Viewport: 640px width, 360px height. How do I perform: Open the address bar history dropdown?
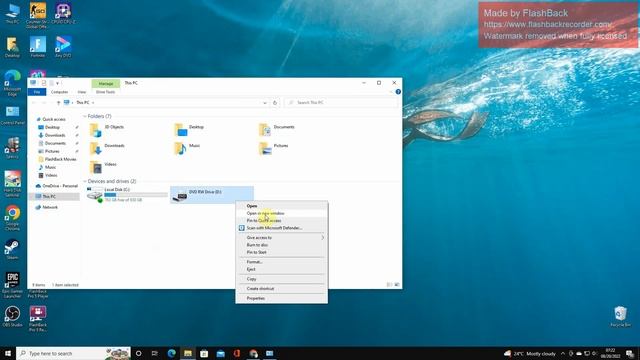(x=264, y=102)
